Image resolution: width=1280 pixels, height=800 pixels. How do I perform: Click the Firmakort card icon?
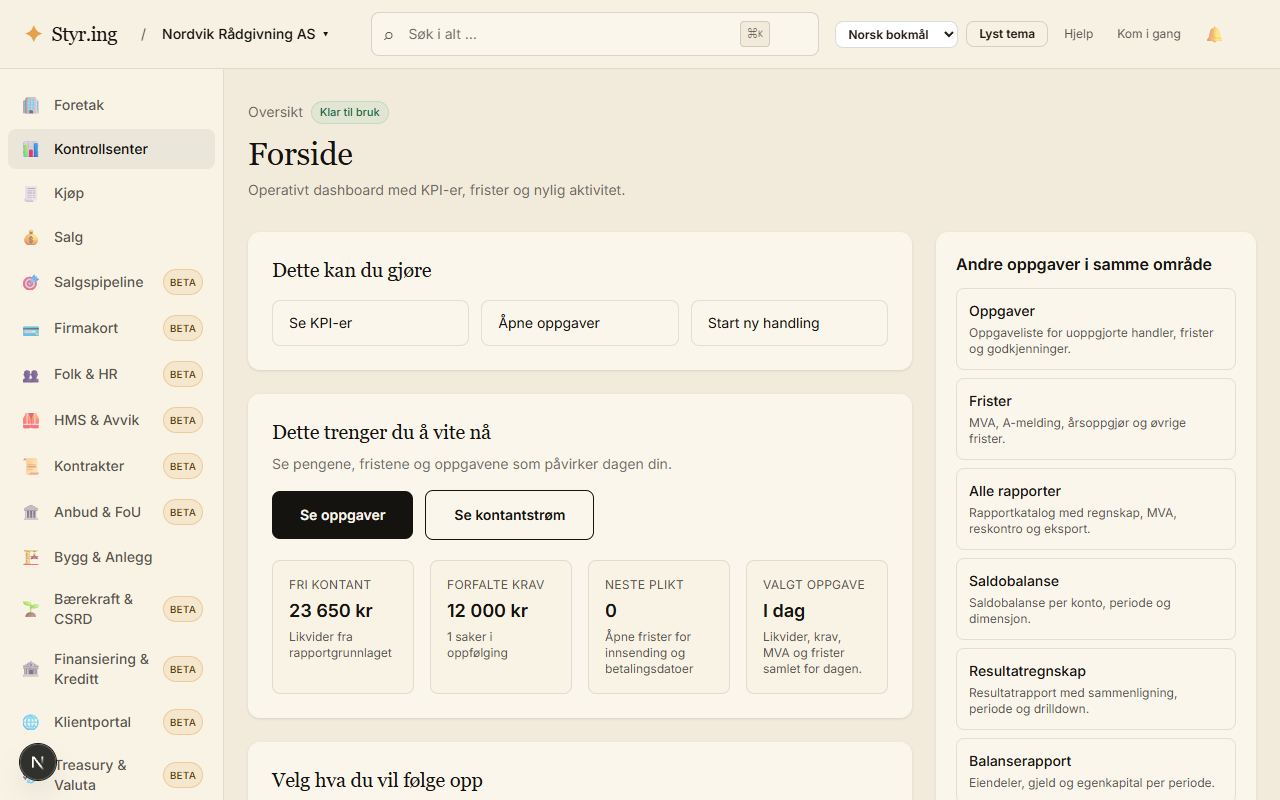31,328
